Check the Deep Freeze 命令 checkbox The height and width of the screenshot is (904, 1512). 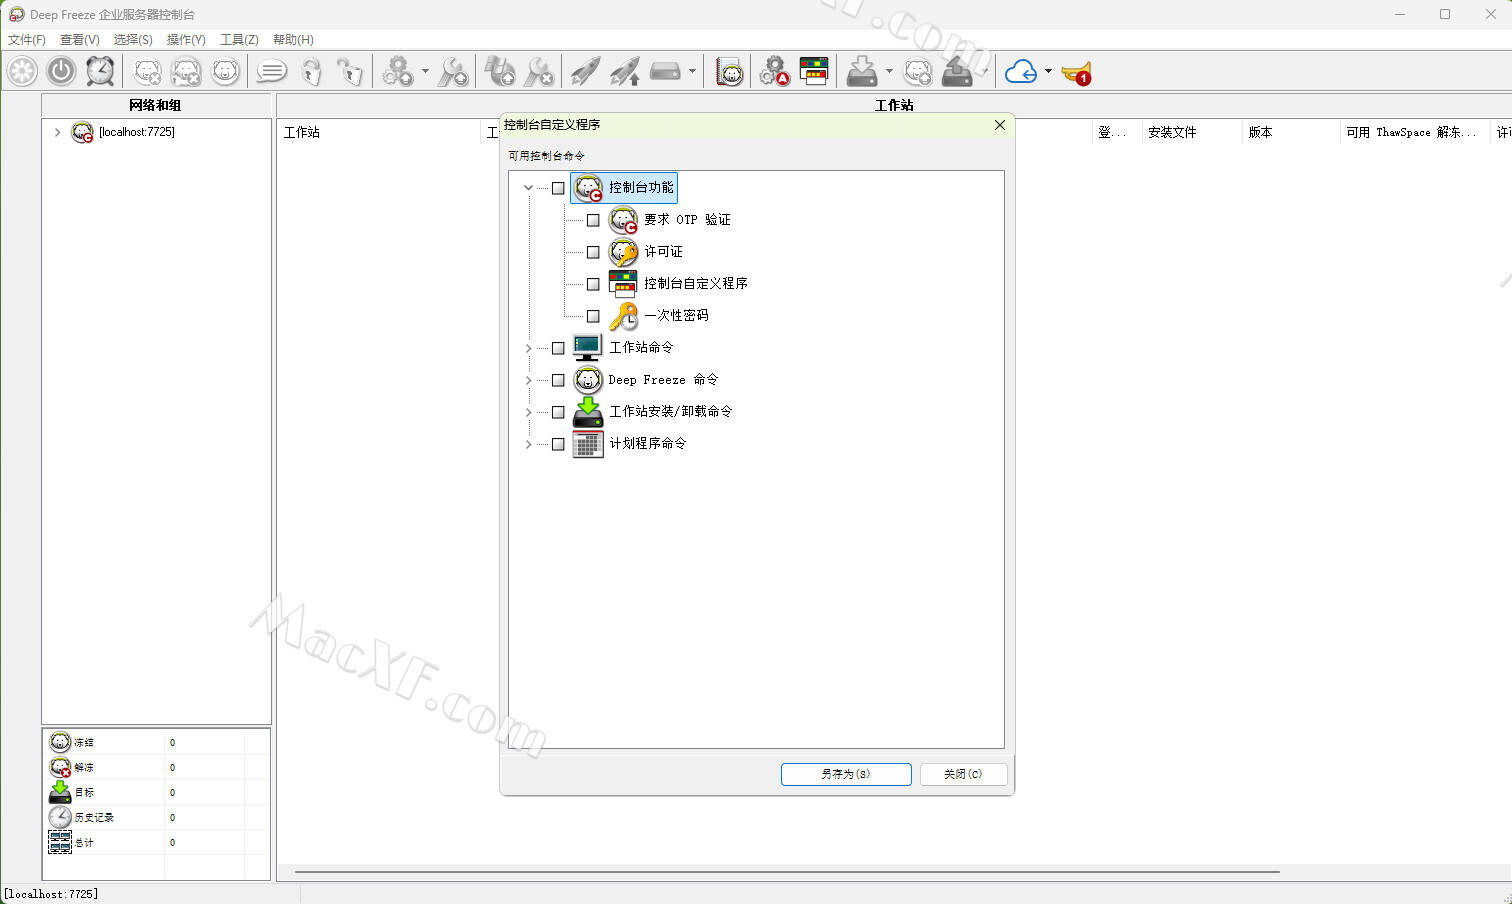tap(558, 380)
